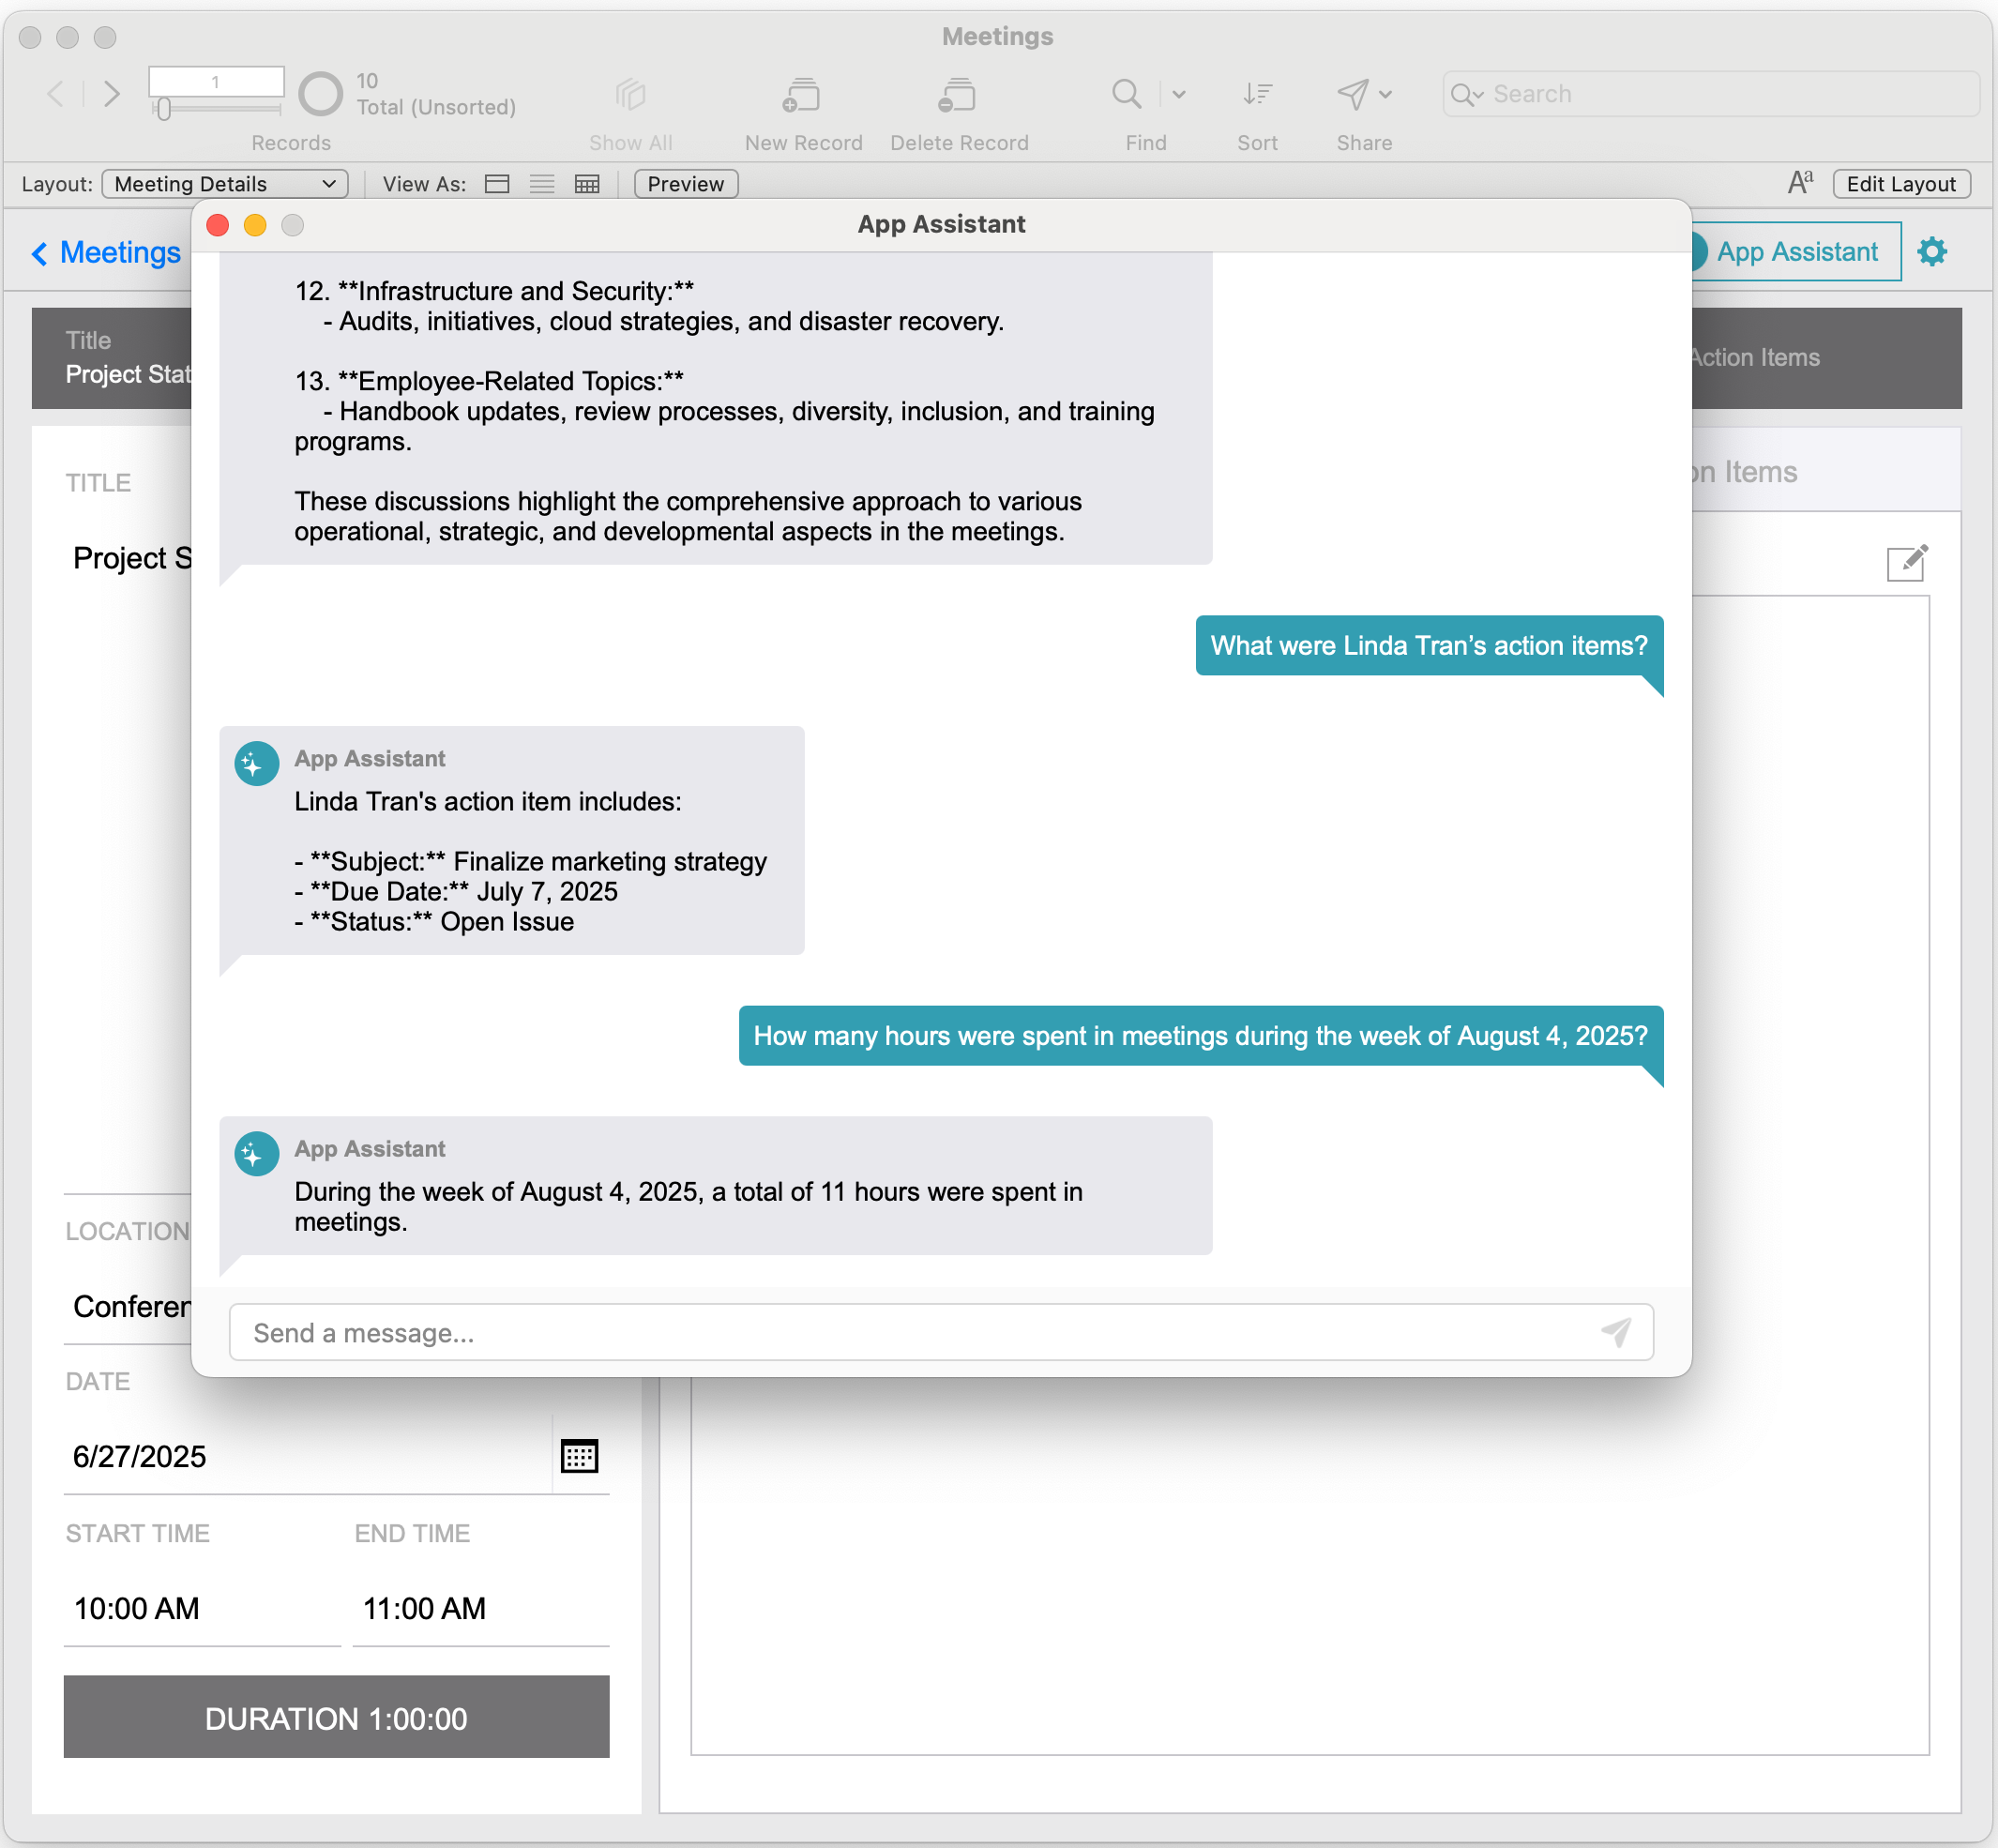Expand the Share options chevron
This screenshot has height=1848, width=1998.
click(x=1385, y=94)
